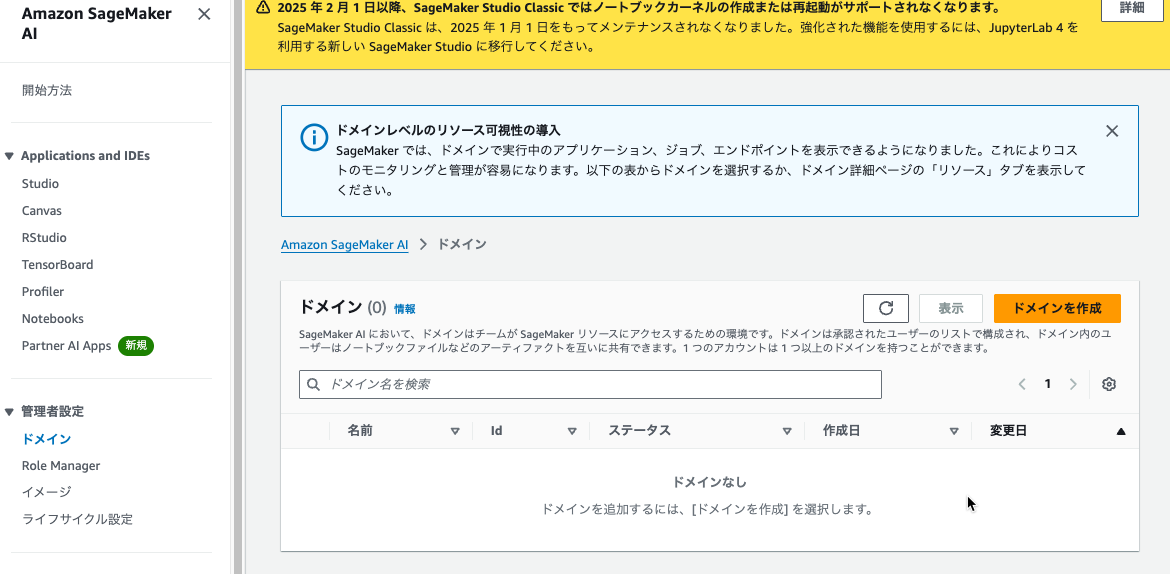The image size is (1170, 574).
Task: Sort by 作成日 column arrow
Action: tap(954, 431)
